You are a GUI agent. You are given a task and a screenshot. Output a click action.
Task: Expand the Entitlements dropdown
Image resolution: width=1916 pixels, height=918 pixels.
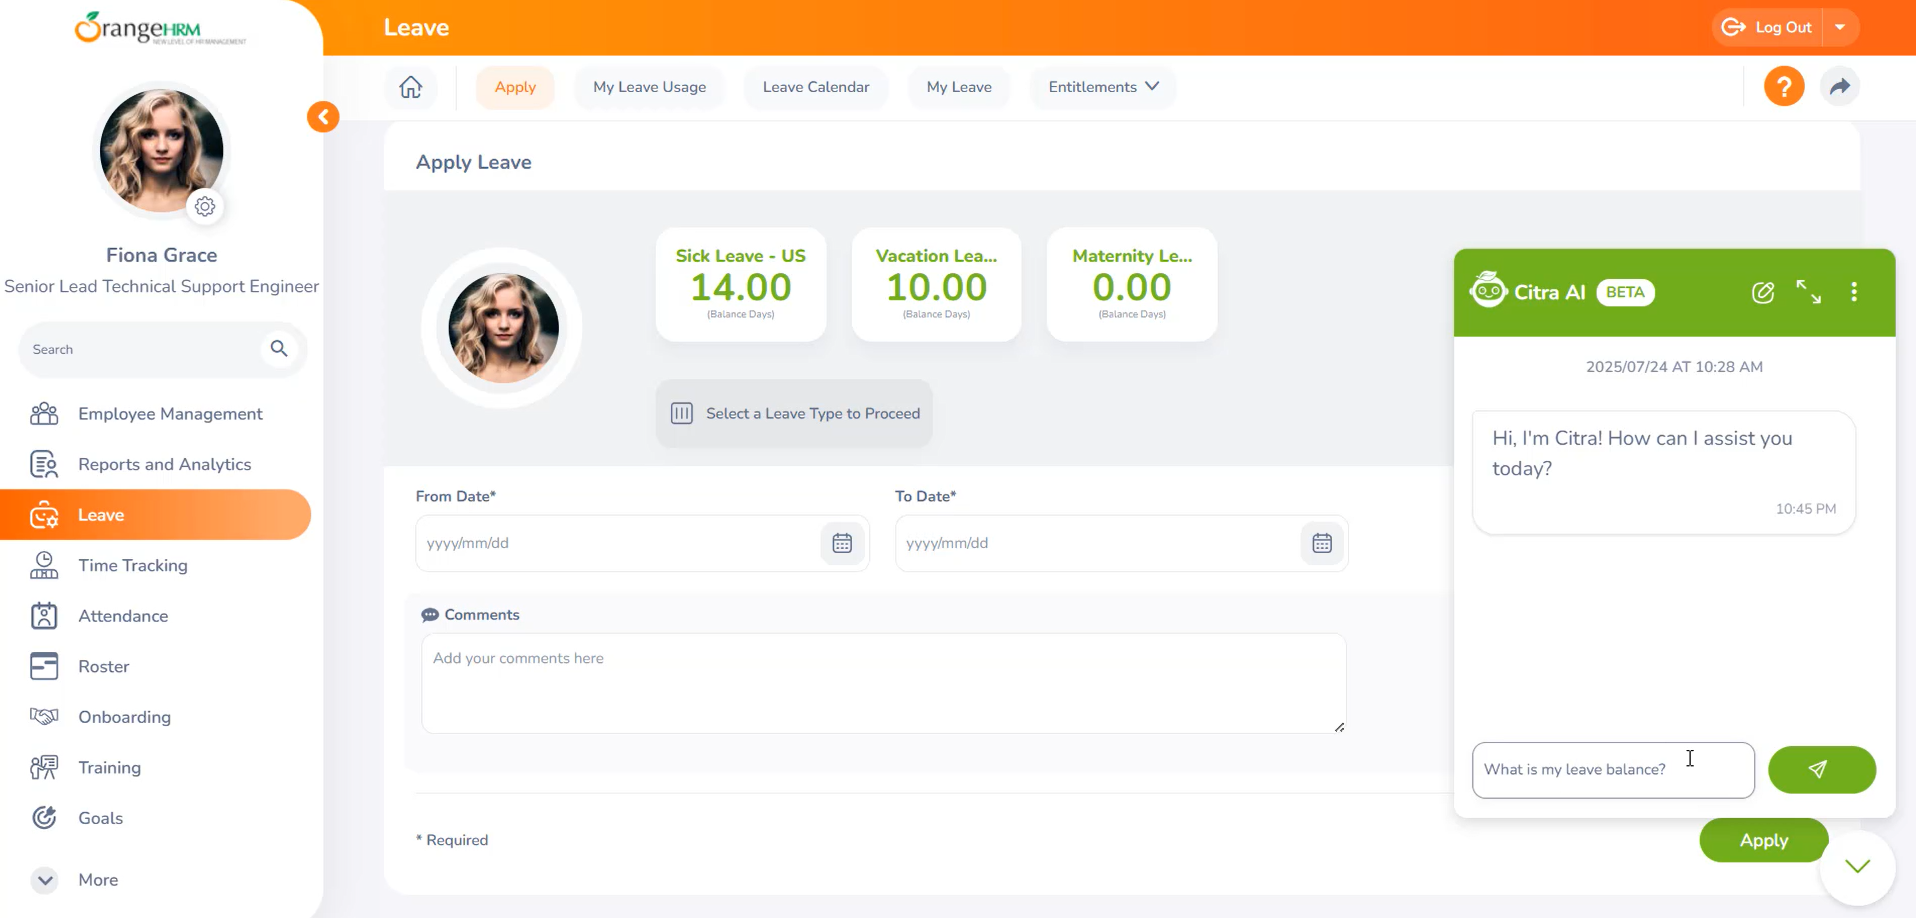(1103, 87)
